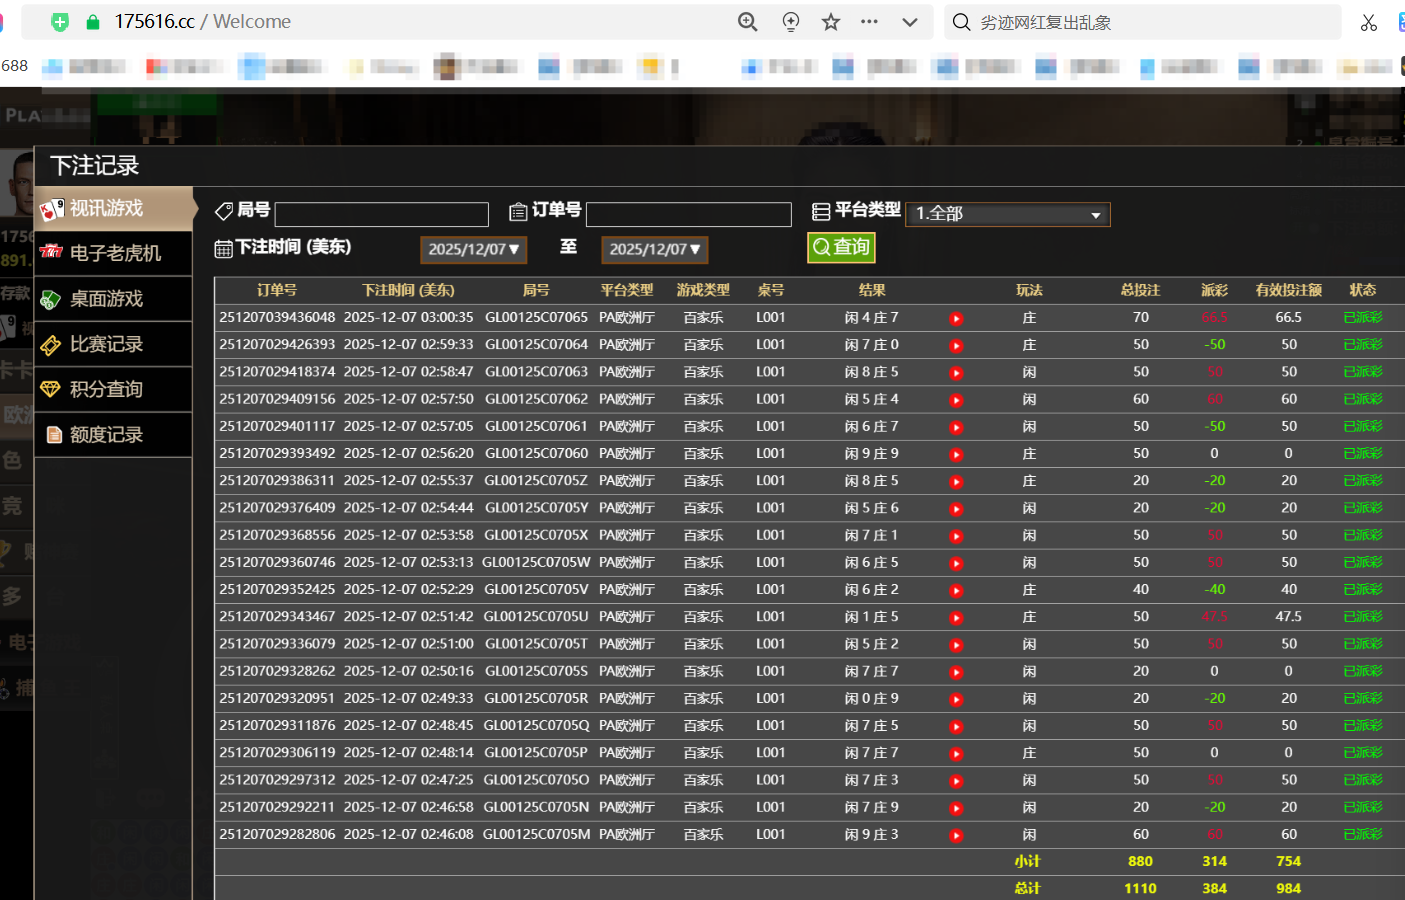Screen dimensions: 1405x900
Task: Go to 积分查询 section
Action: (x=113, y=389)
